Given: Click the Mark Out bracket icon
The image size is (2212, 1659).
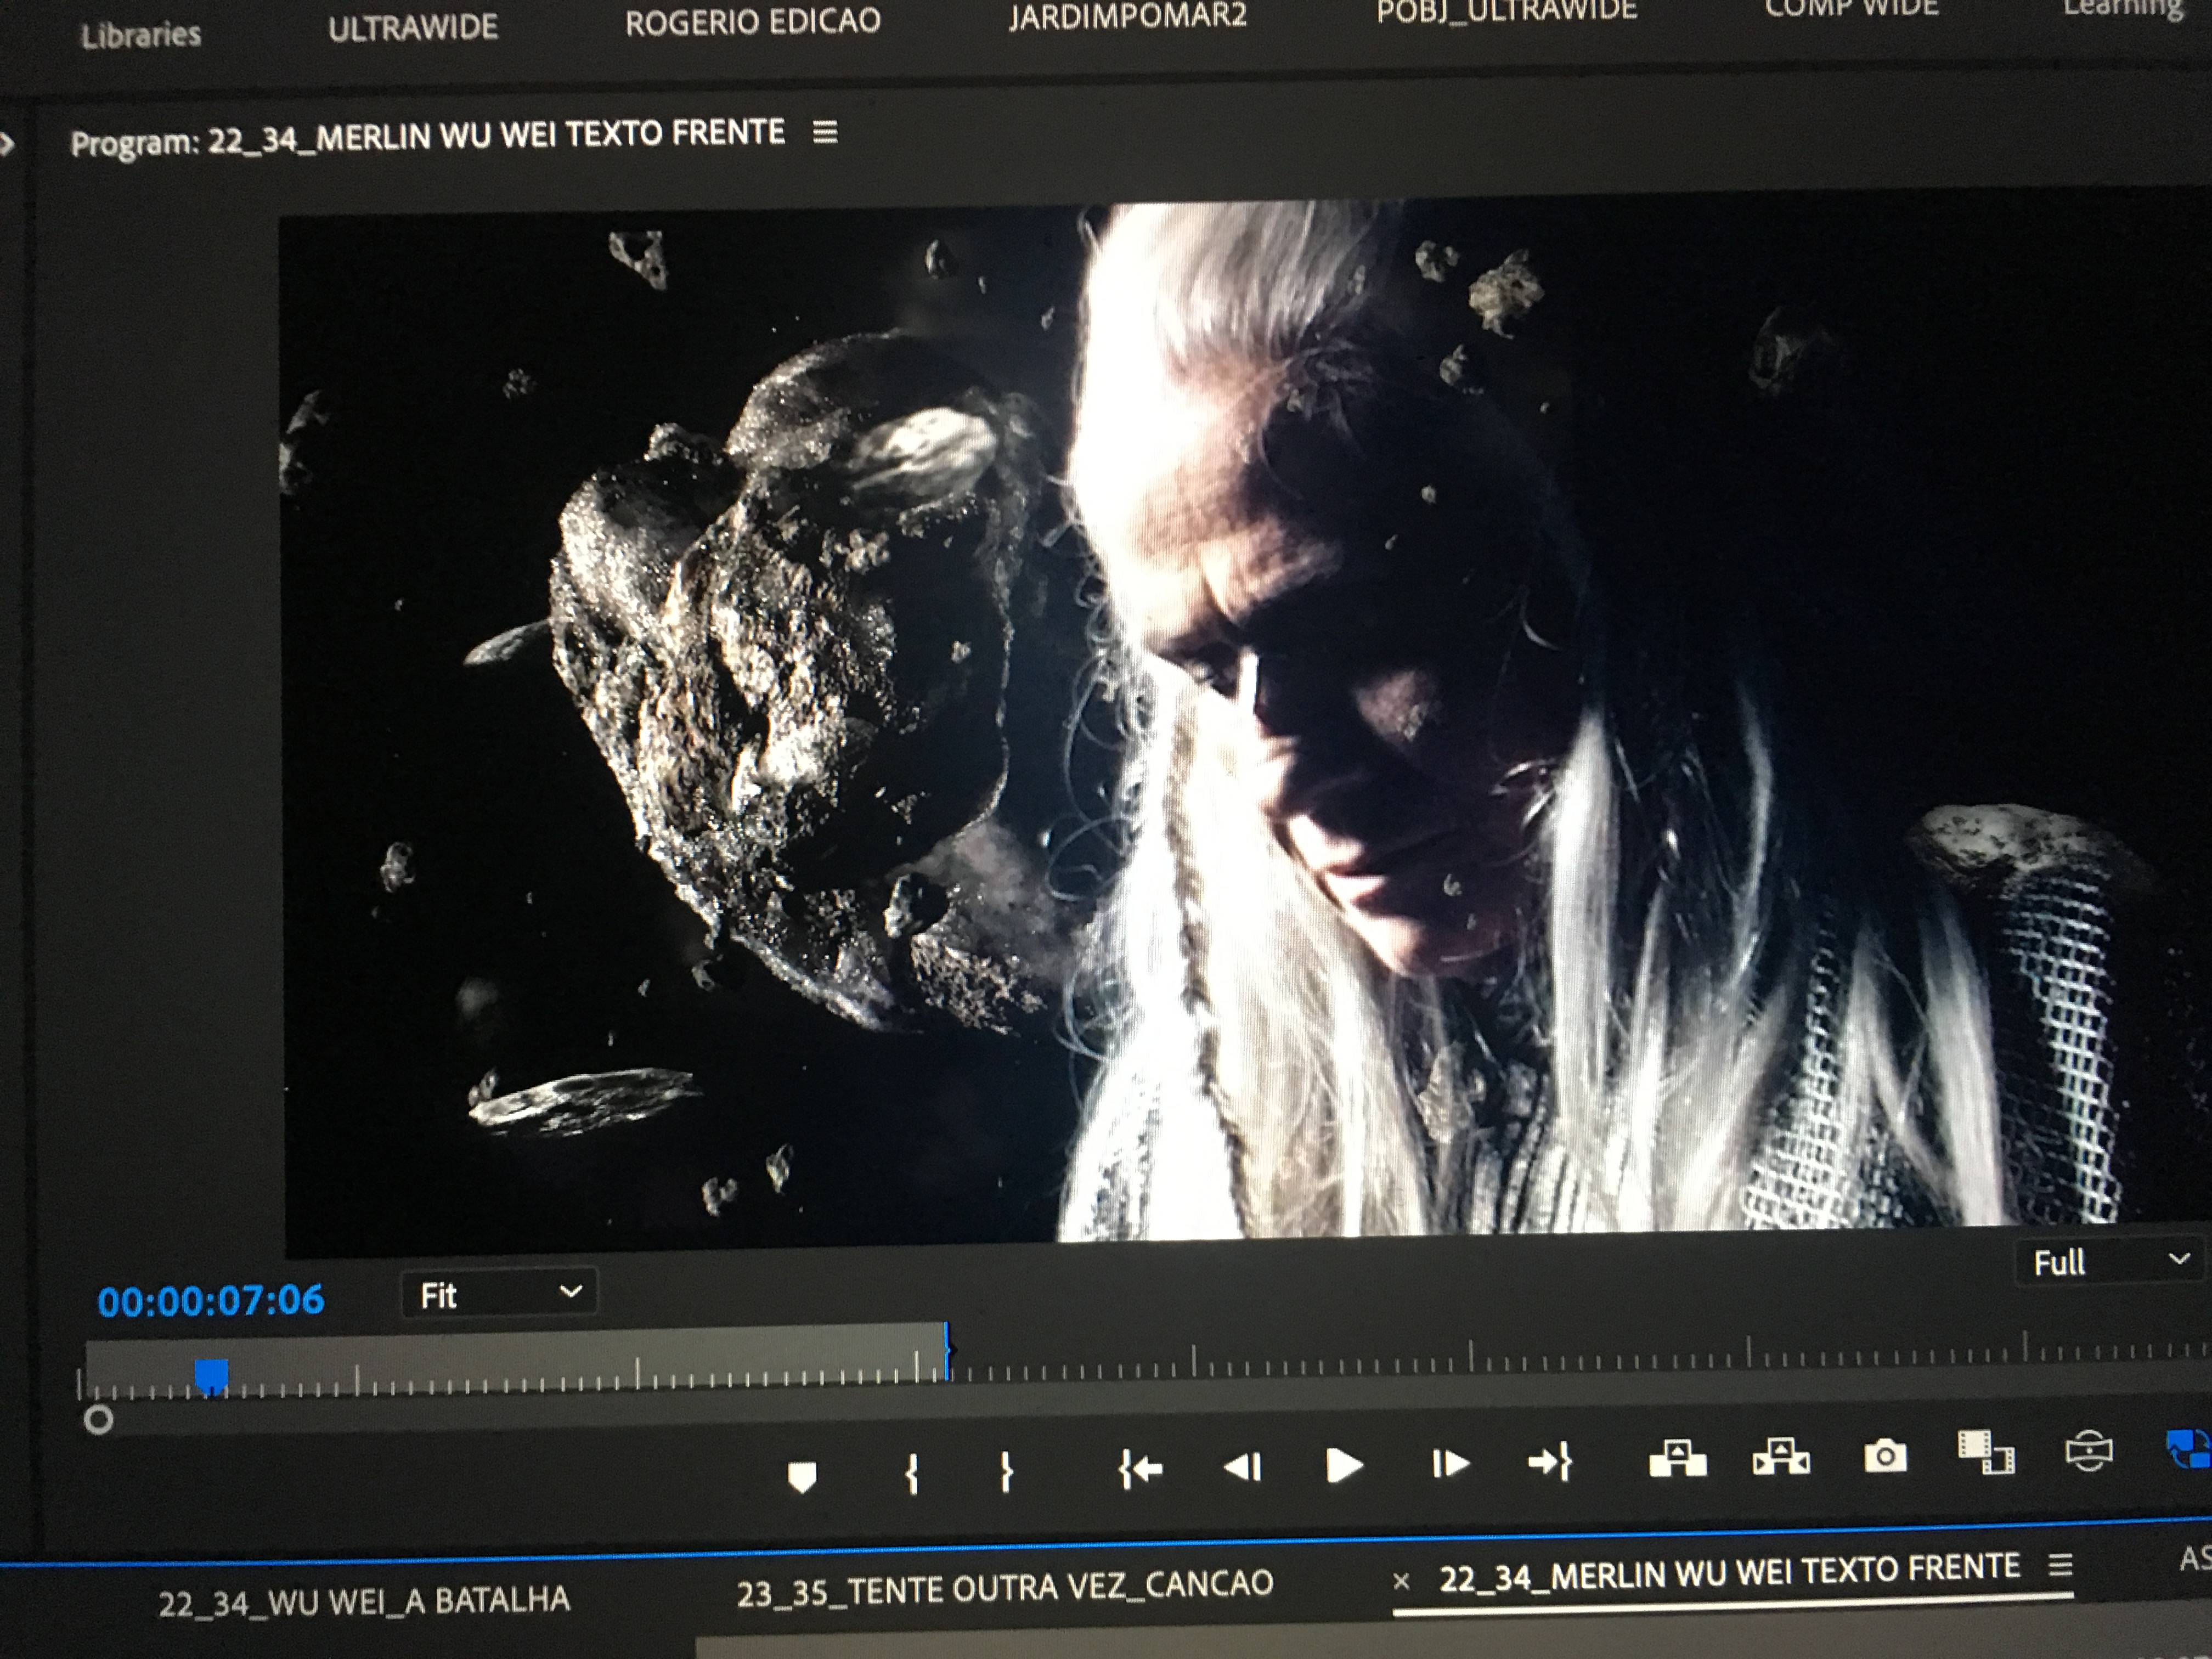Looking at the screenshot, I should (1007, 1471).
